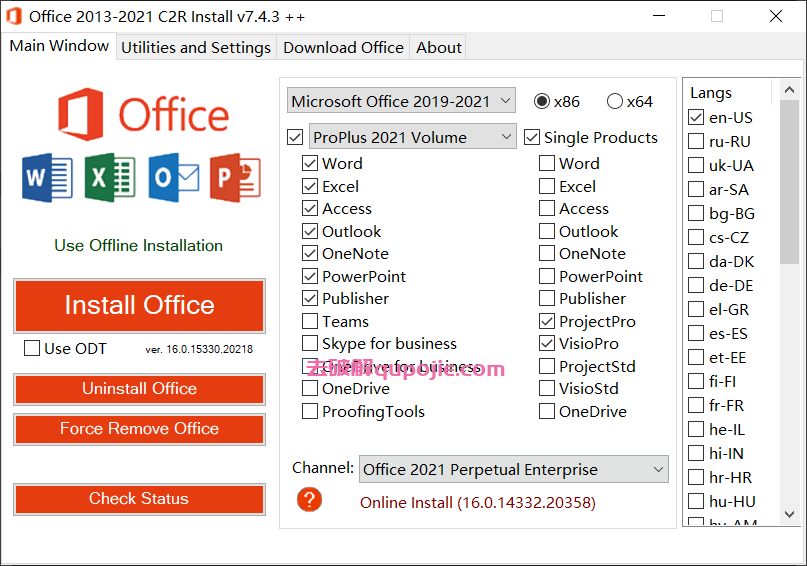The width and height of the screenshot is (807, 566).
Task: Open the Channel dropdown for Perpetual Enterprise
Action: coord(514,469)
